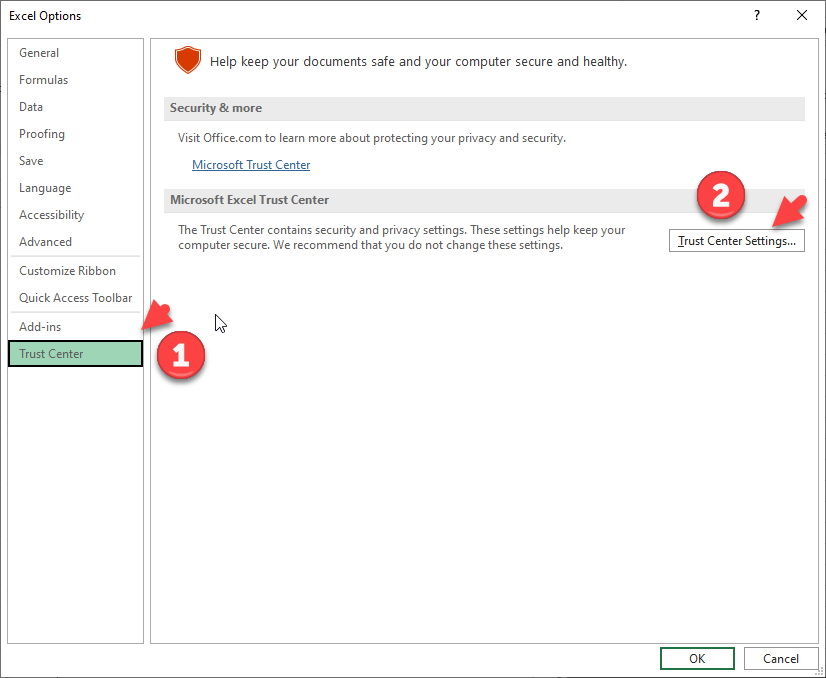
Task: Click the 'Visit Office.com to learn more' text
Action: coord(371,138)
